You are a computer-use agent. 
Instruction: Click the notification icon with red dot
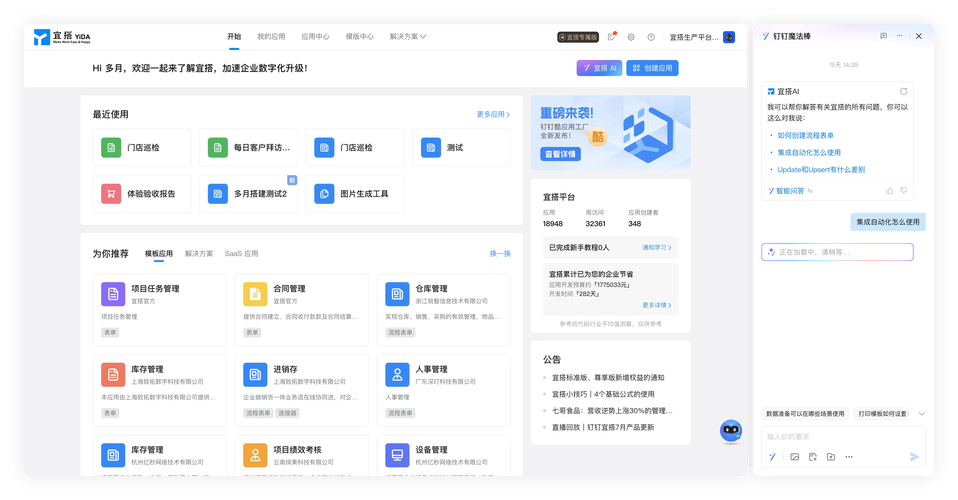[611, 37]
